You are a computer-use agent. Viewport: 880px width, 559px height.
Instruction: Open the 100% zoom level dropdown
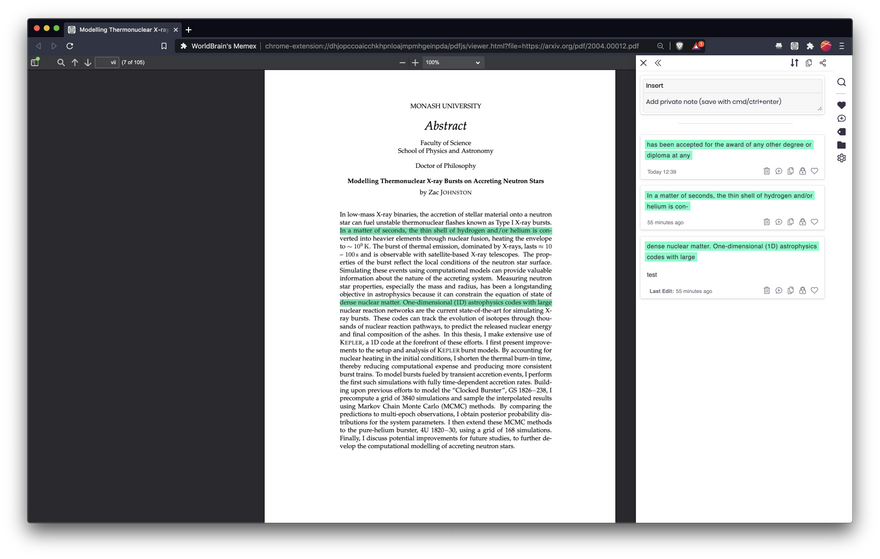pyautogui.click(x=453, y=62)
